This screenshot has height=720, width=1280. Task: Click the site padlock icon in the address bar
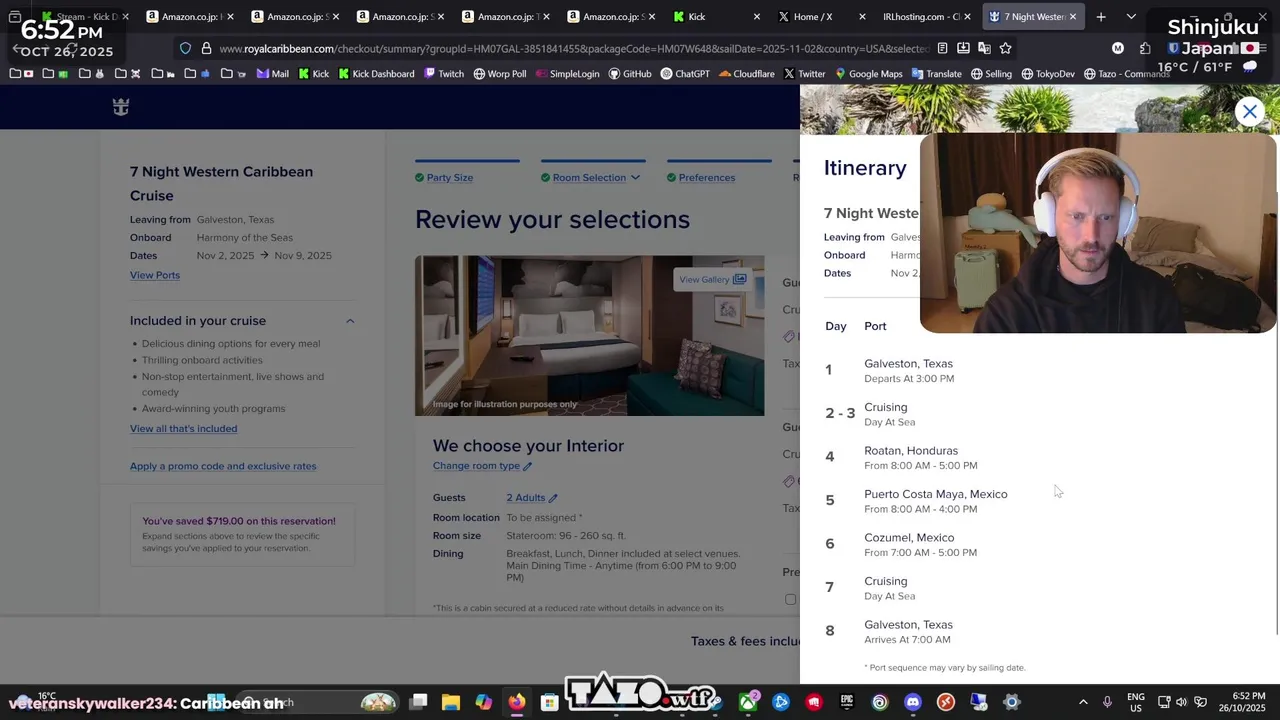206,48
